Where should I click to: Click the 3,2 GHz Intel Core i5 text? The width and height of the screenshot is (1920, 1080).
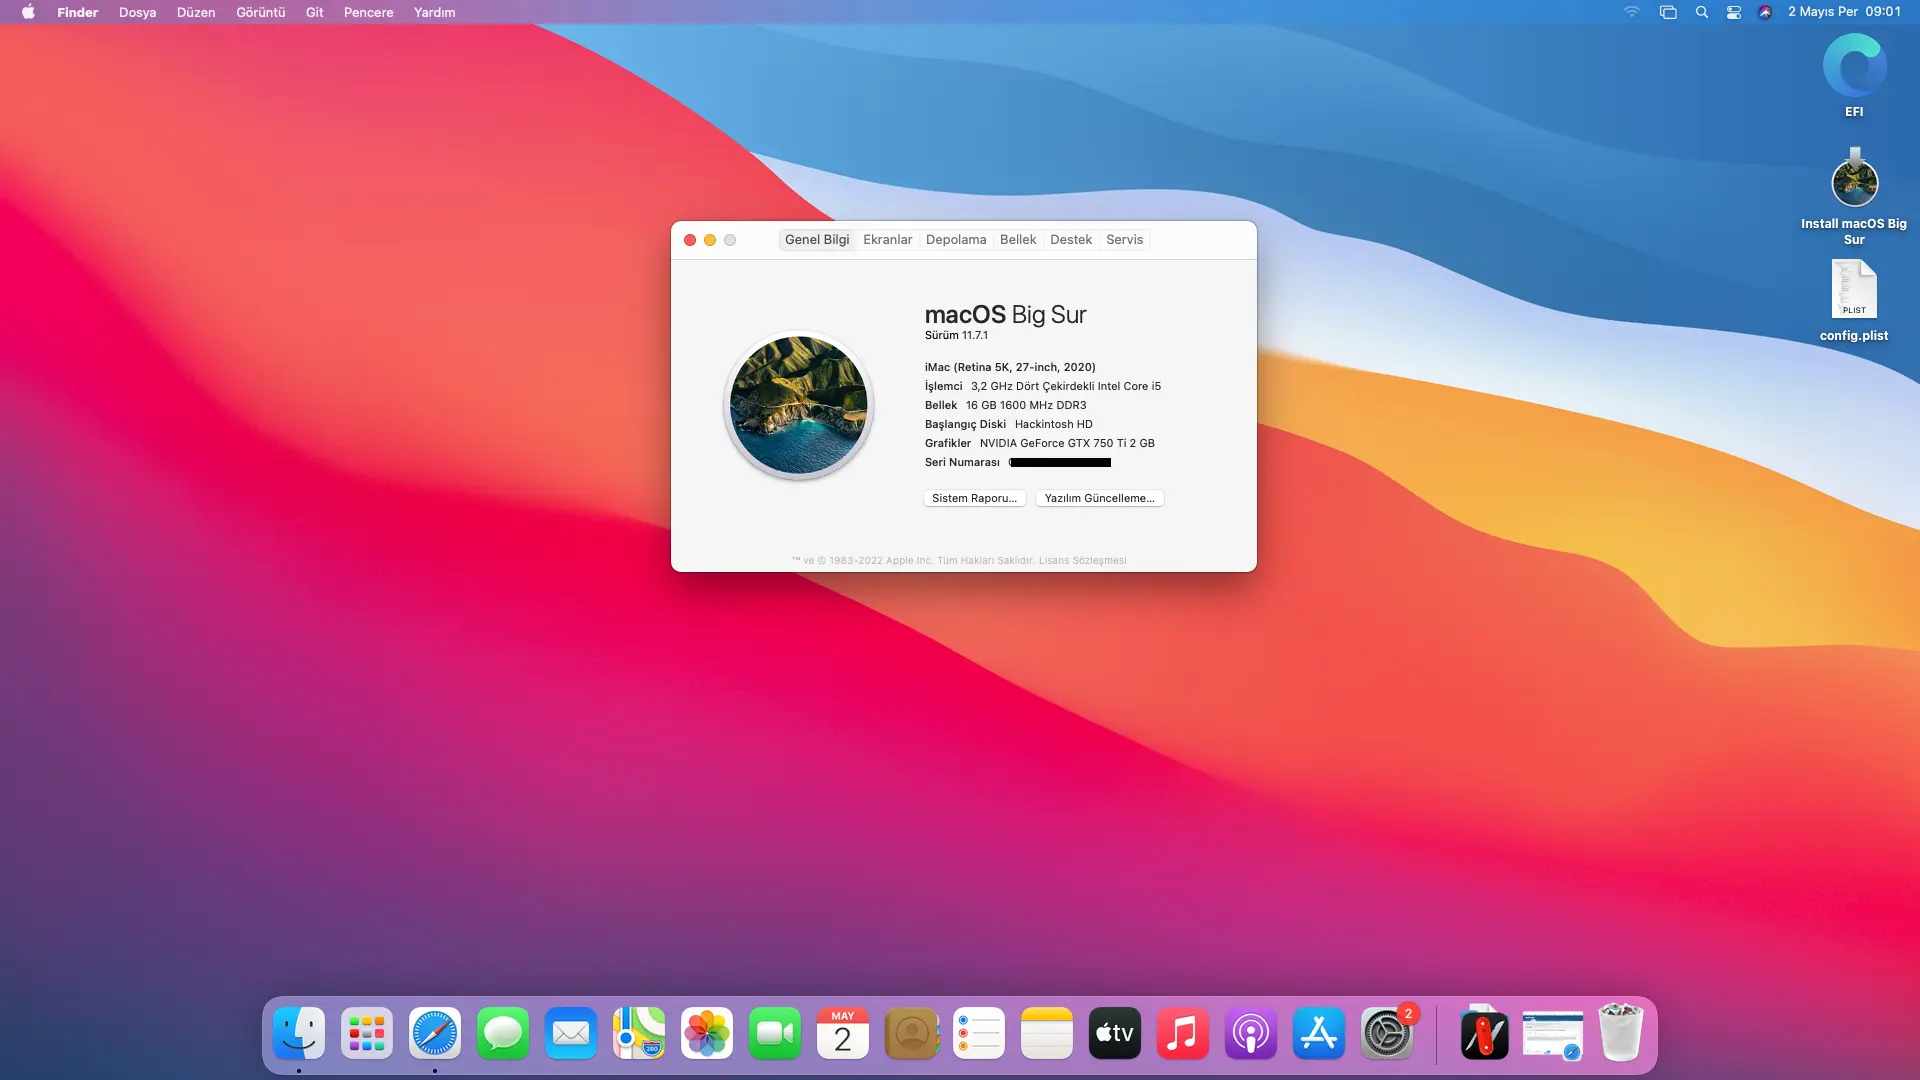[x=1066, y=386]
